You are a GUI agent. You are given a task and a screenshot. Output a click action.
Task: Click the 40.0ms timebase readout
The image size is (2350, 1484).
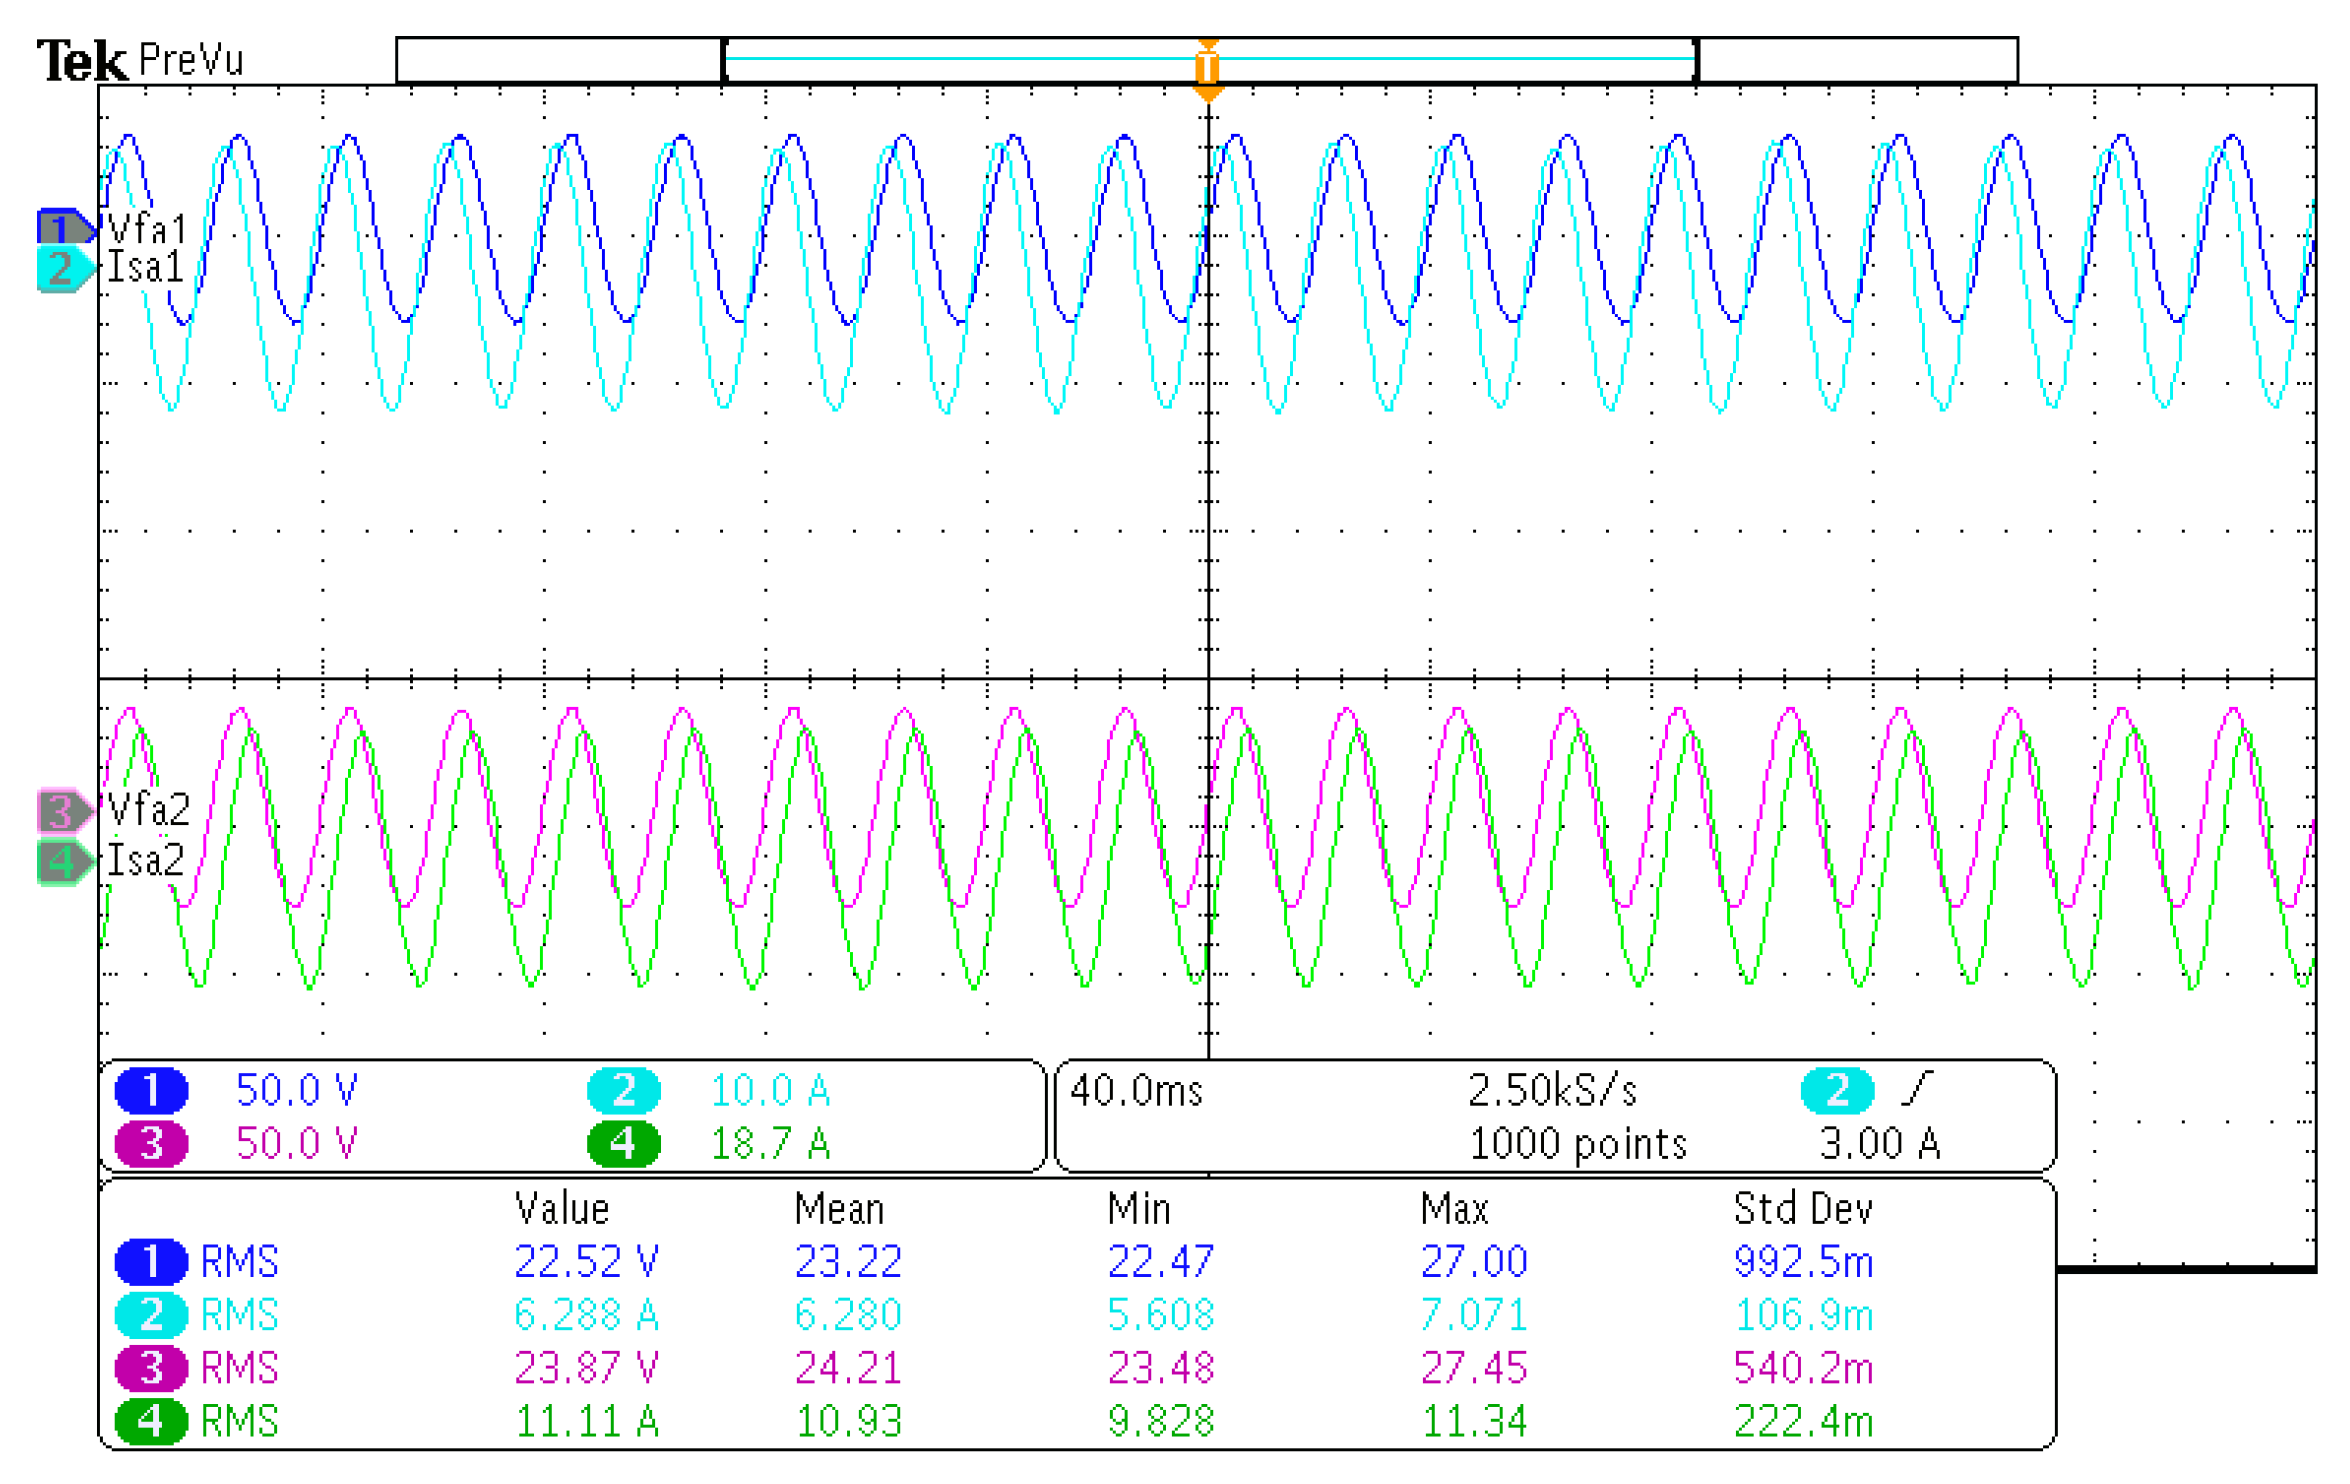pyautogui.click(x=1136, y=1091)
